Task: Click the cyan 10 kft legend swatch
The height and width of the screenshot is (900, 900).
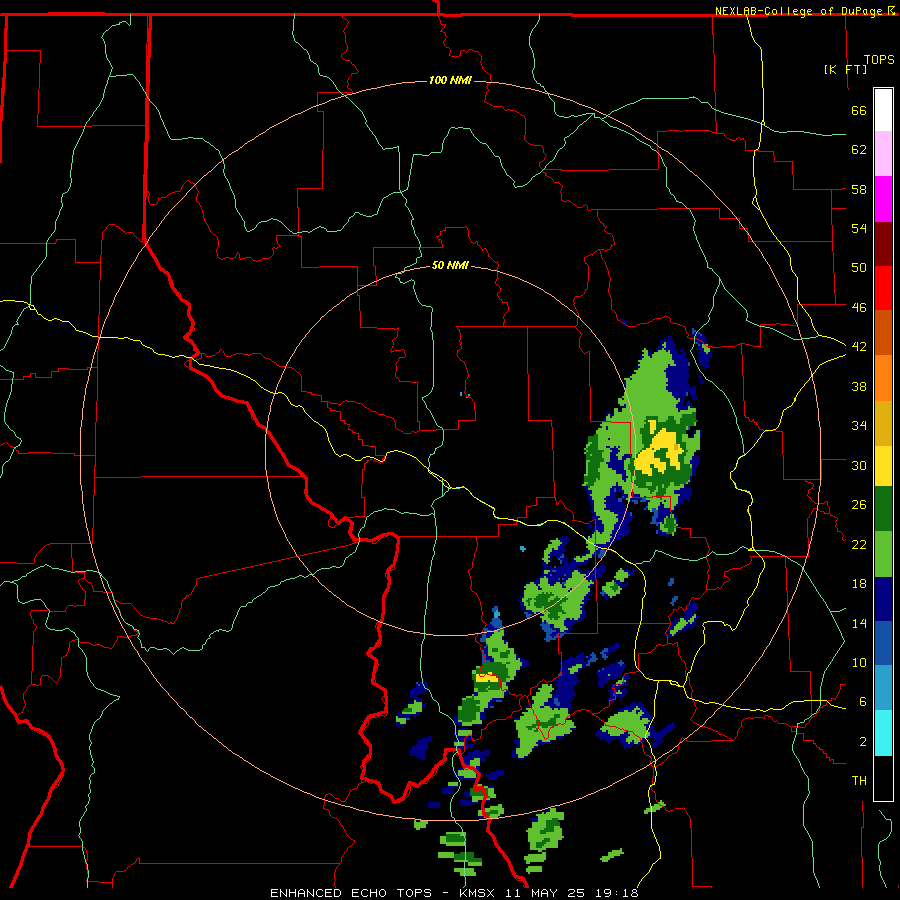Action: tap(883, 733)
